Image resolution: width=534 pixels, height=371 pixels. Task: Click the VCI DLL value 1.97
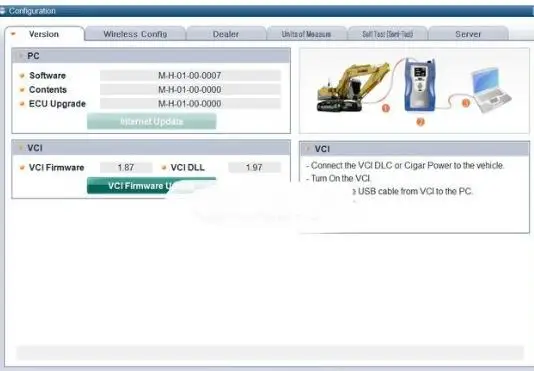click(x=254, y=168)
